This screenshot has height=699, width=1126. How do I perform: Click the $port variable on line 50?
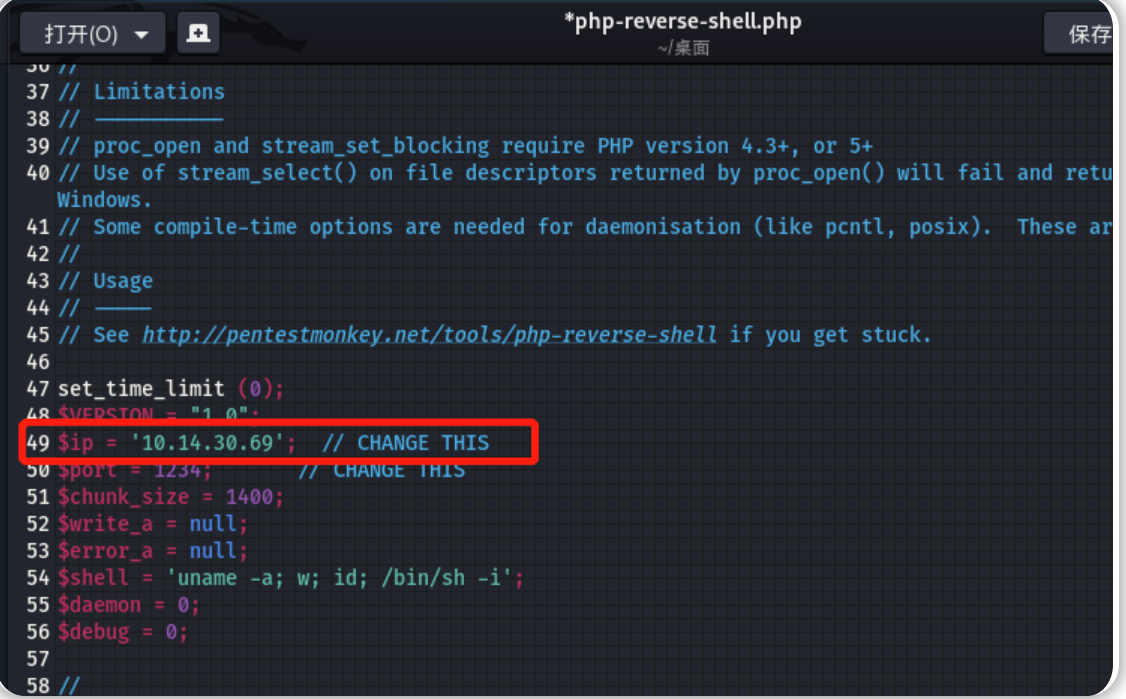pyautogui.click(x=87, y=470)
